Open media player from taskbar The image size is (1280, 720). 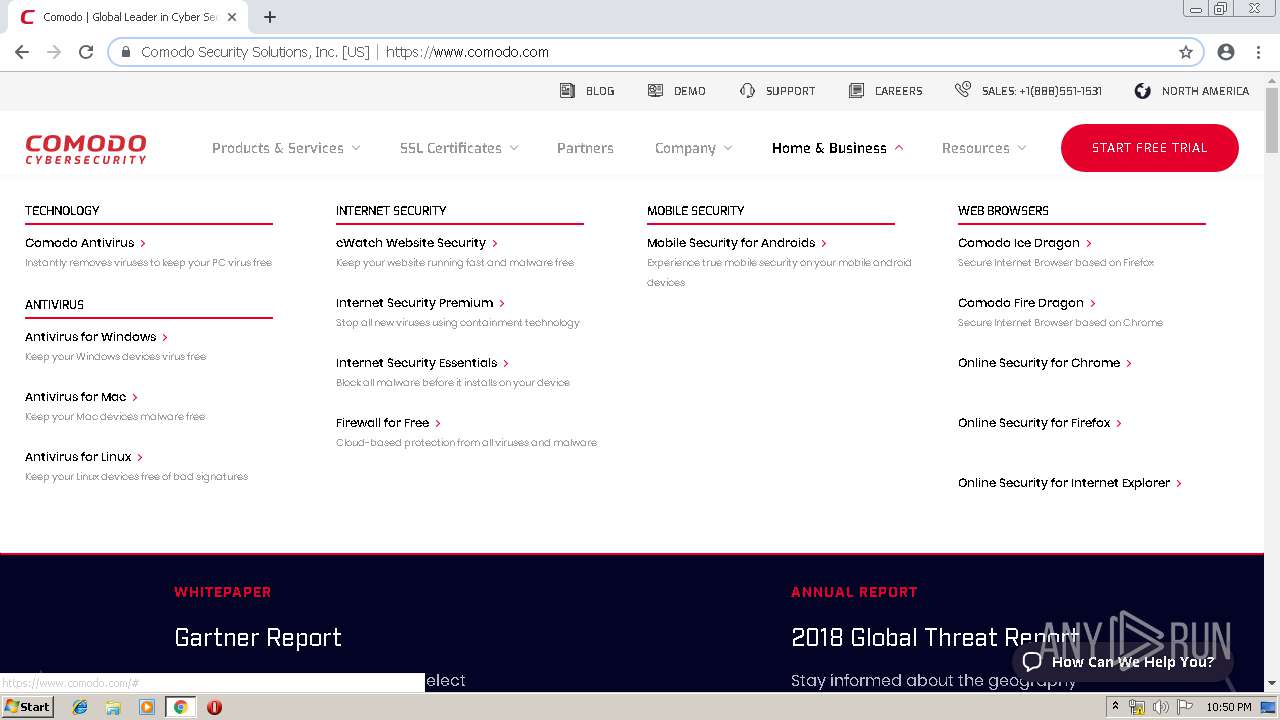(147, 707)
